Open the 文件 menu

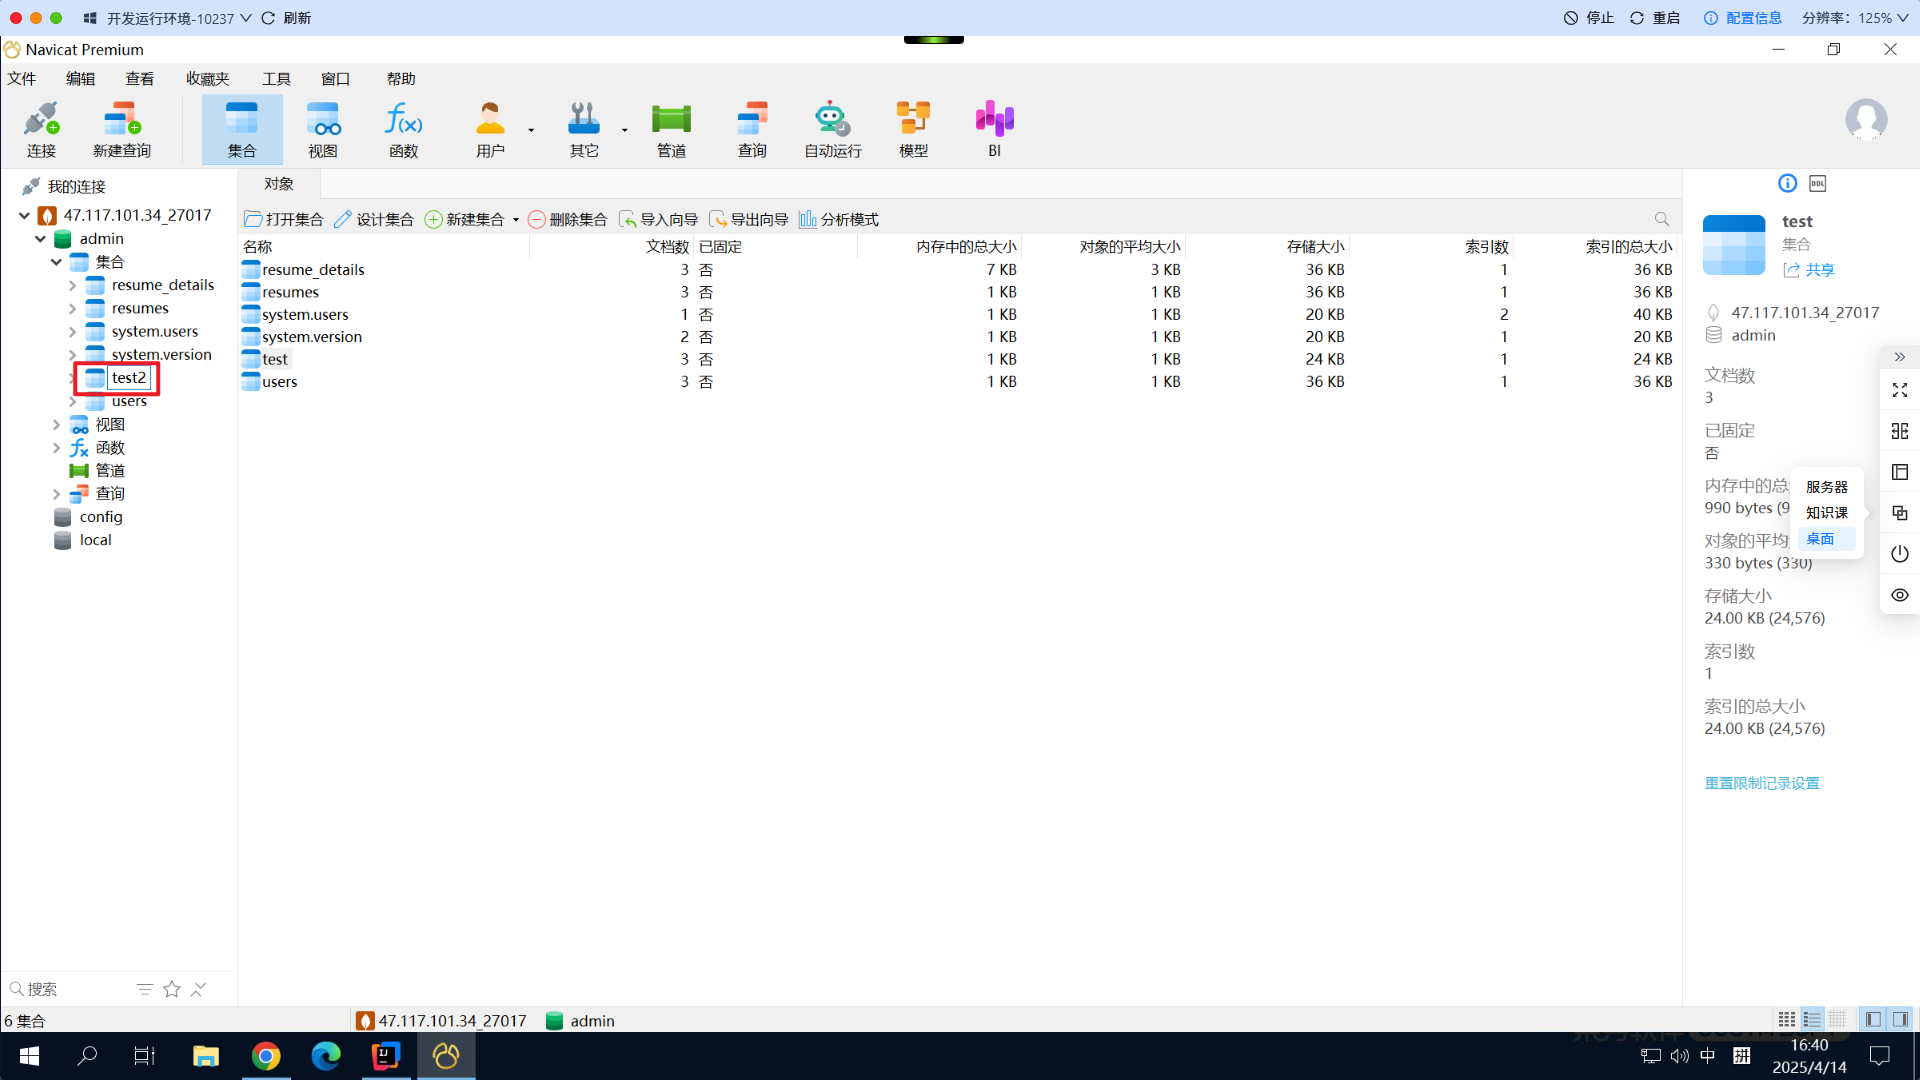click(22, 79)
